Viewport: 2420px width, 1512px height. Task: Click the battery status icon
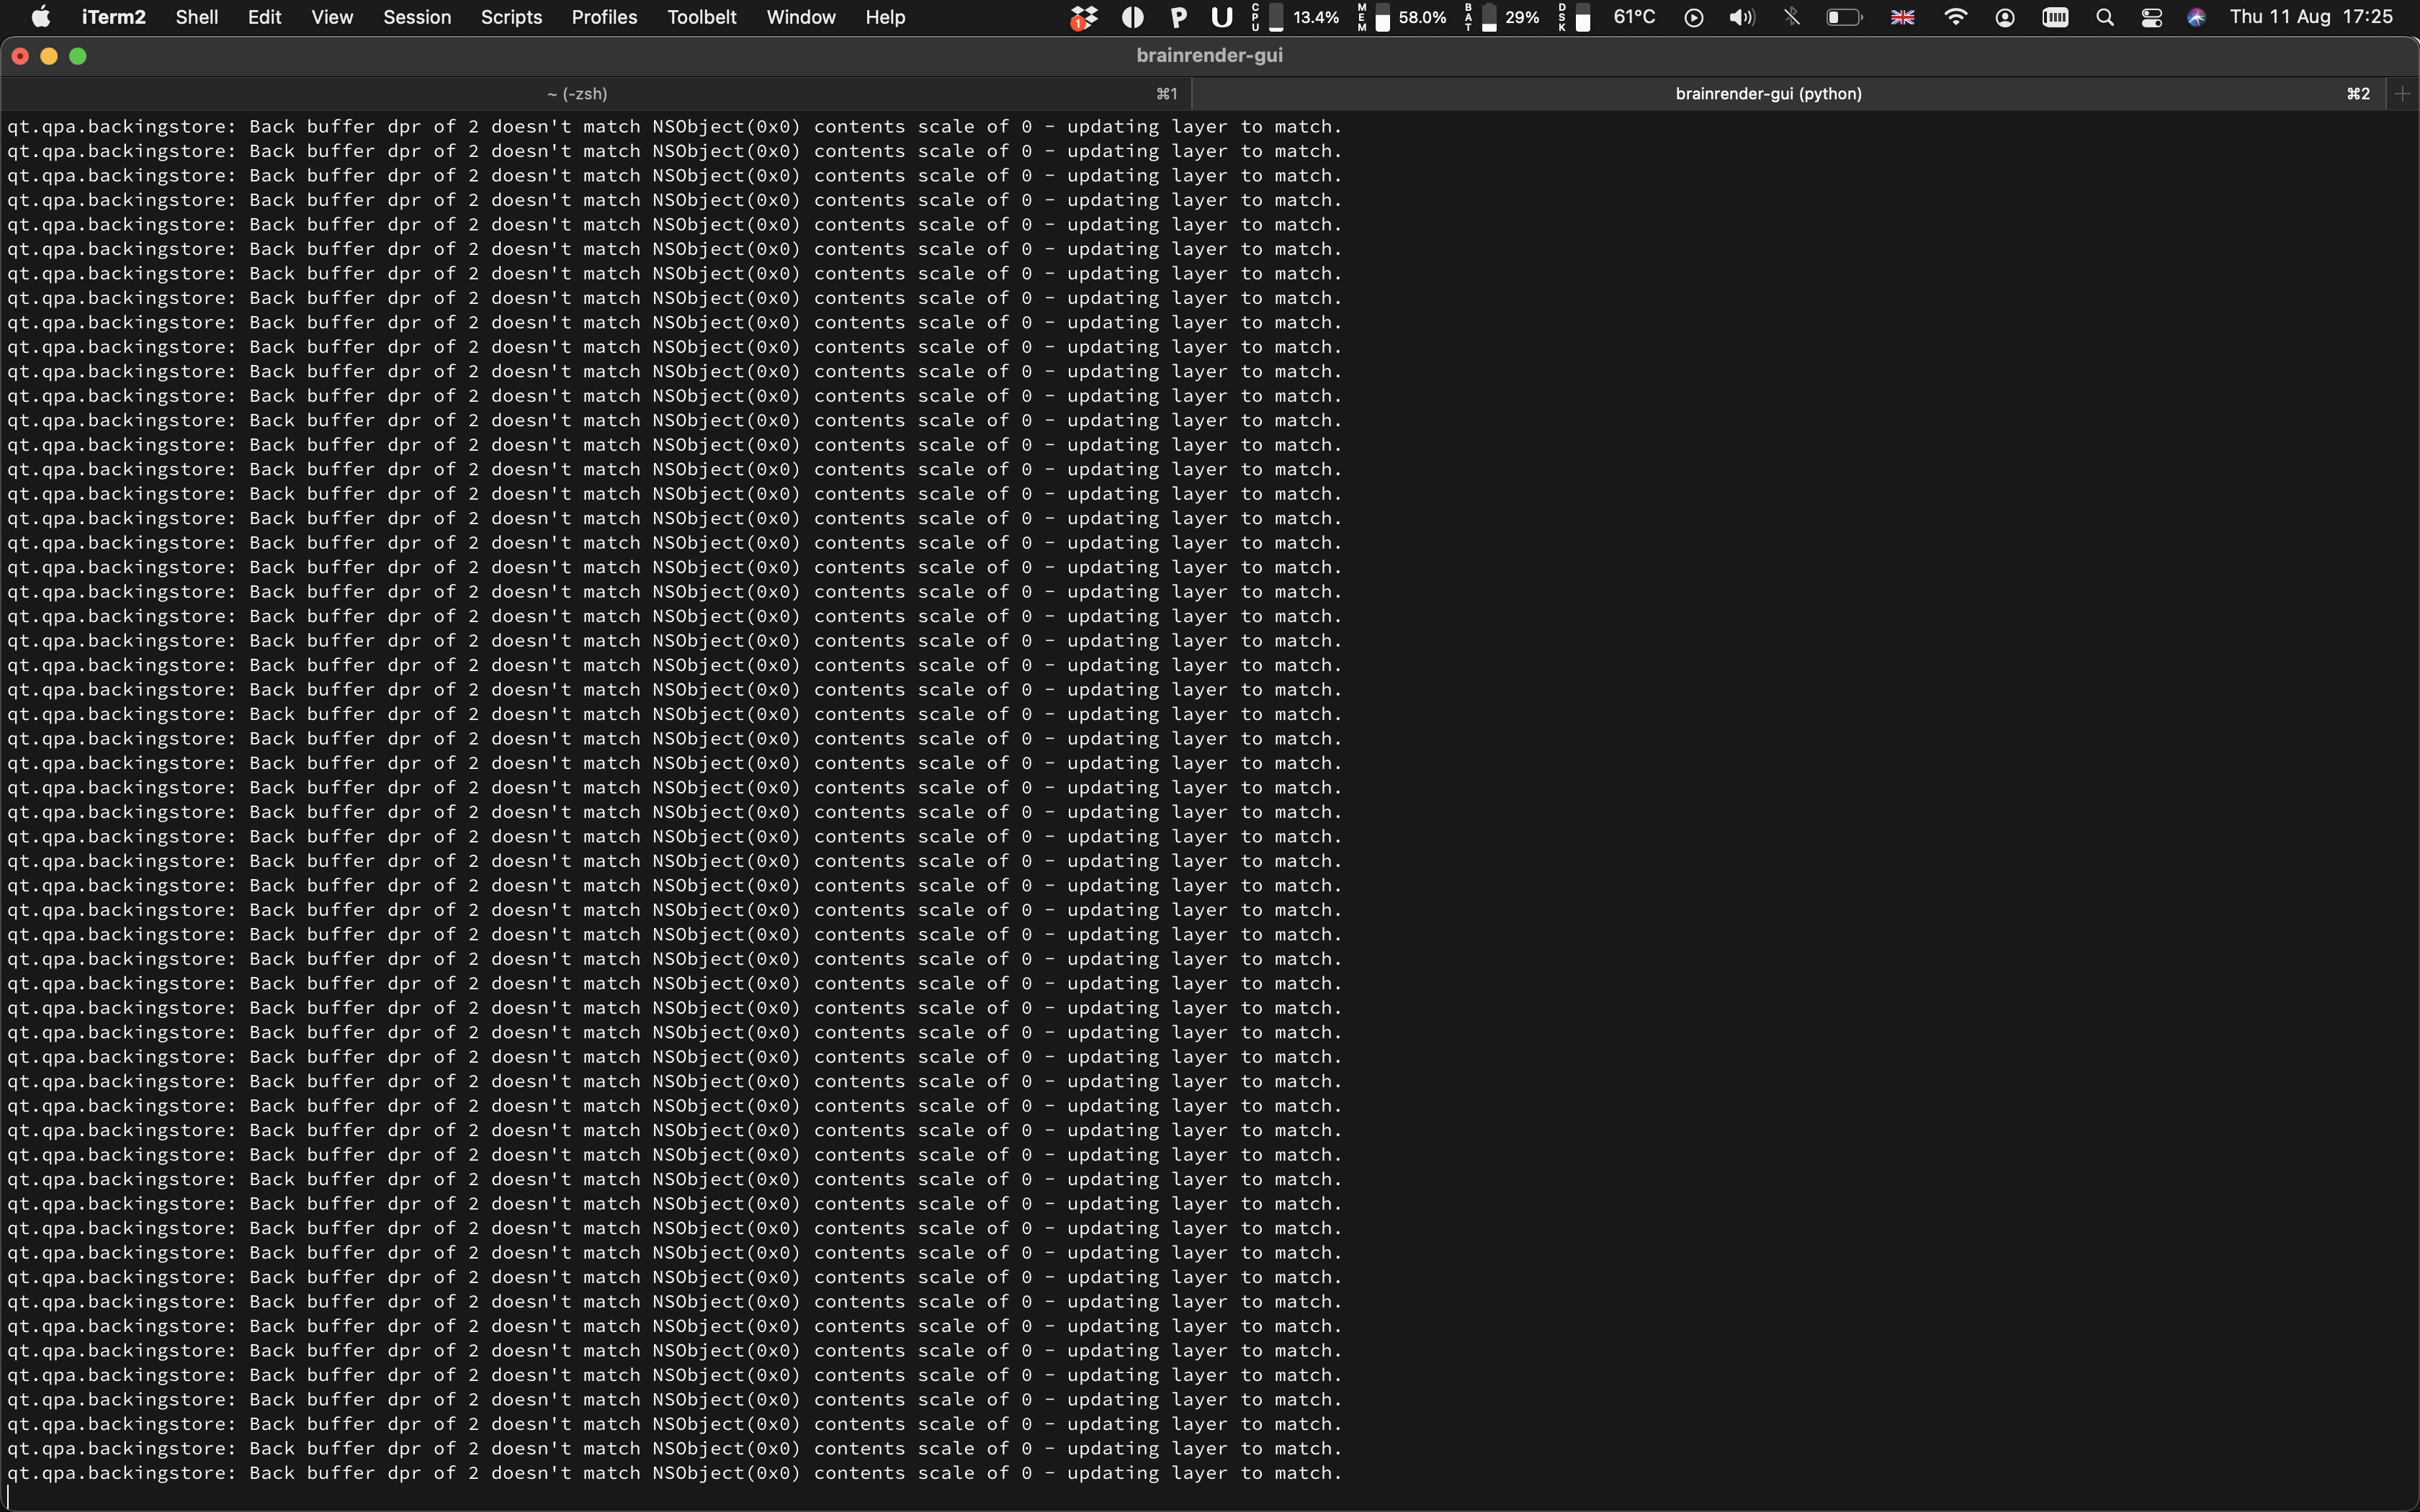[1843, 17]
